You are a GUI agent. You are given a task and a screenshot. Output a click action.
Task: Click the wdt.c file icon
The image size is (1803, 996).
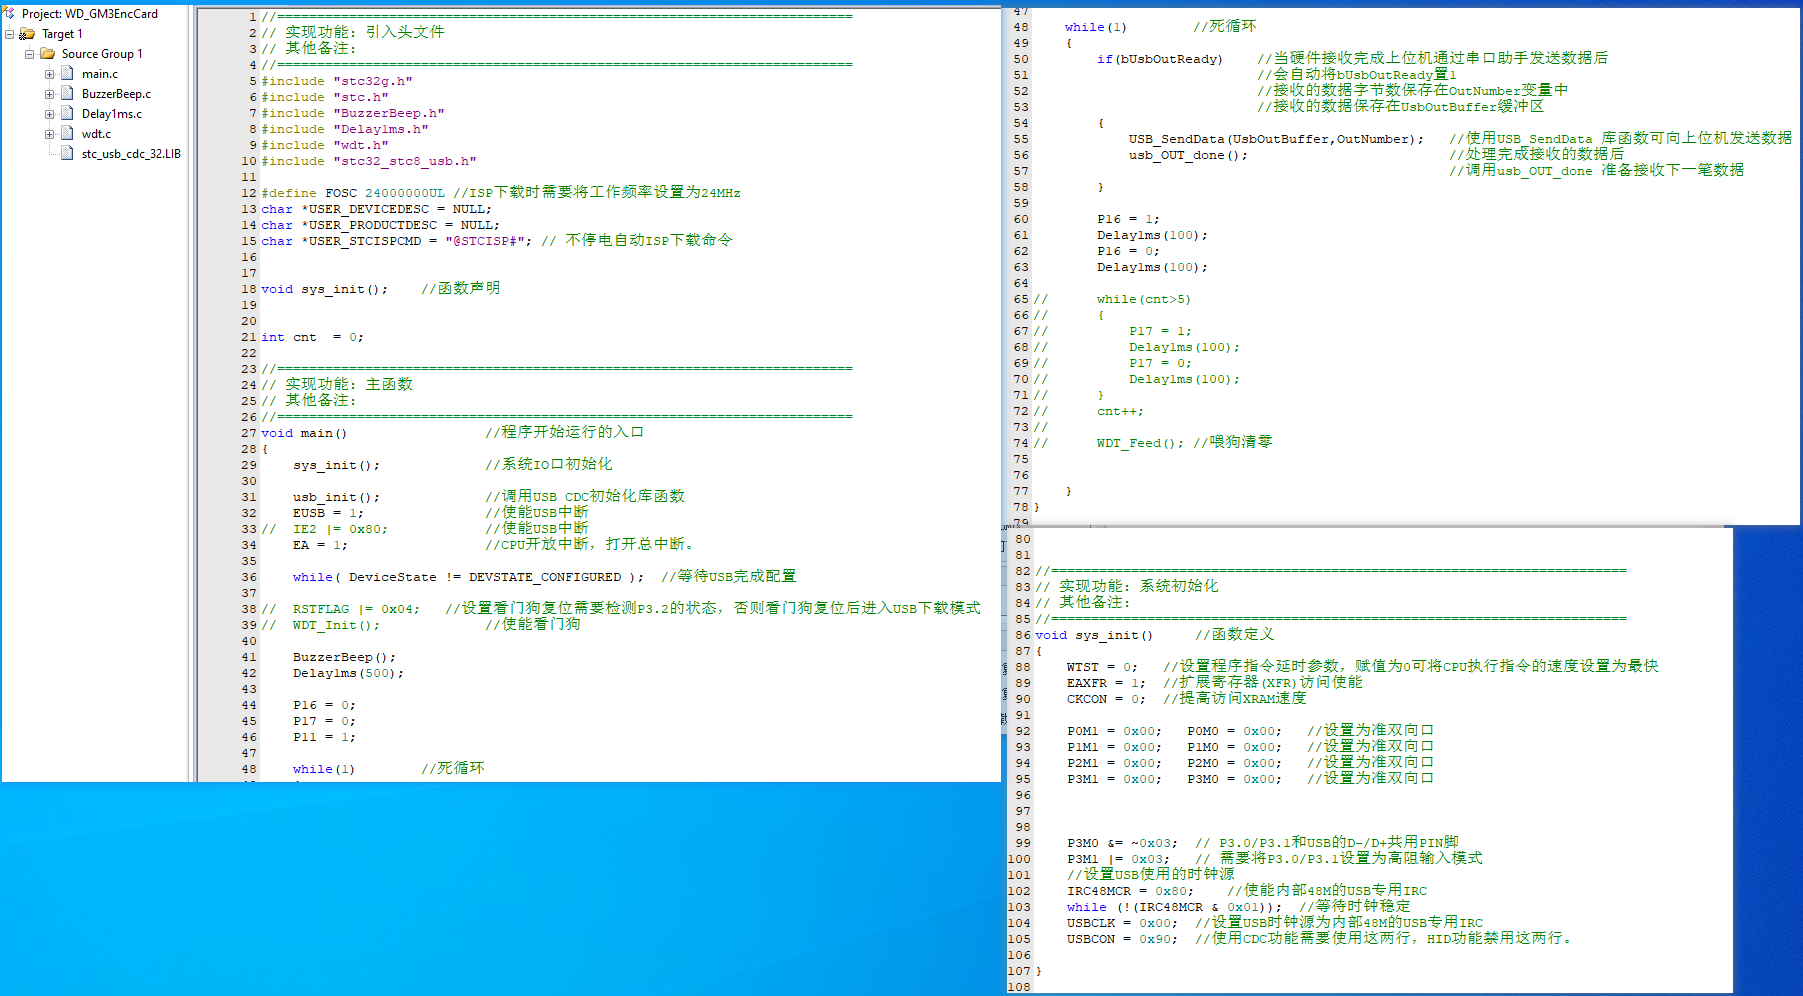tap(67, 133)
